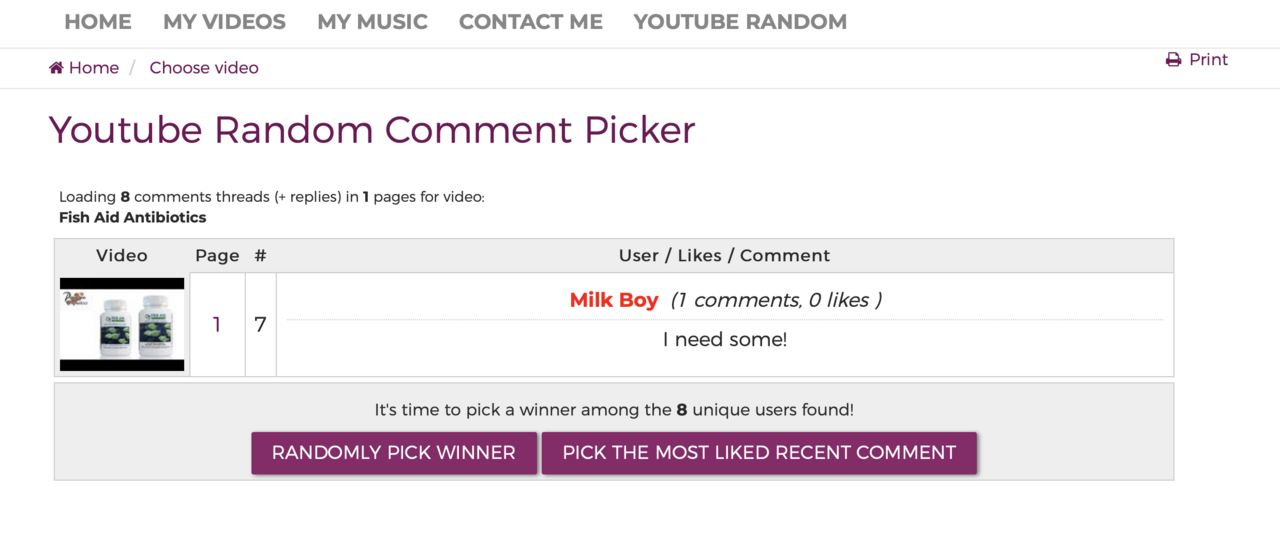
Task: Click the Fish Aid Antibiotics video title
Action: (x=133, y=217)
